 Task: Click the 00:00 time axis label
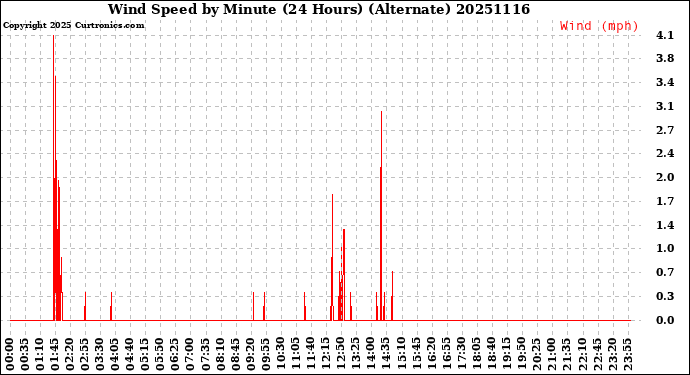(10, 355)
